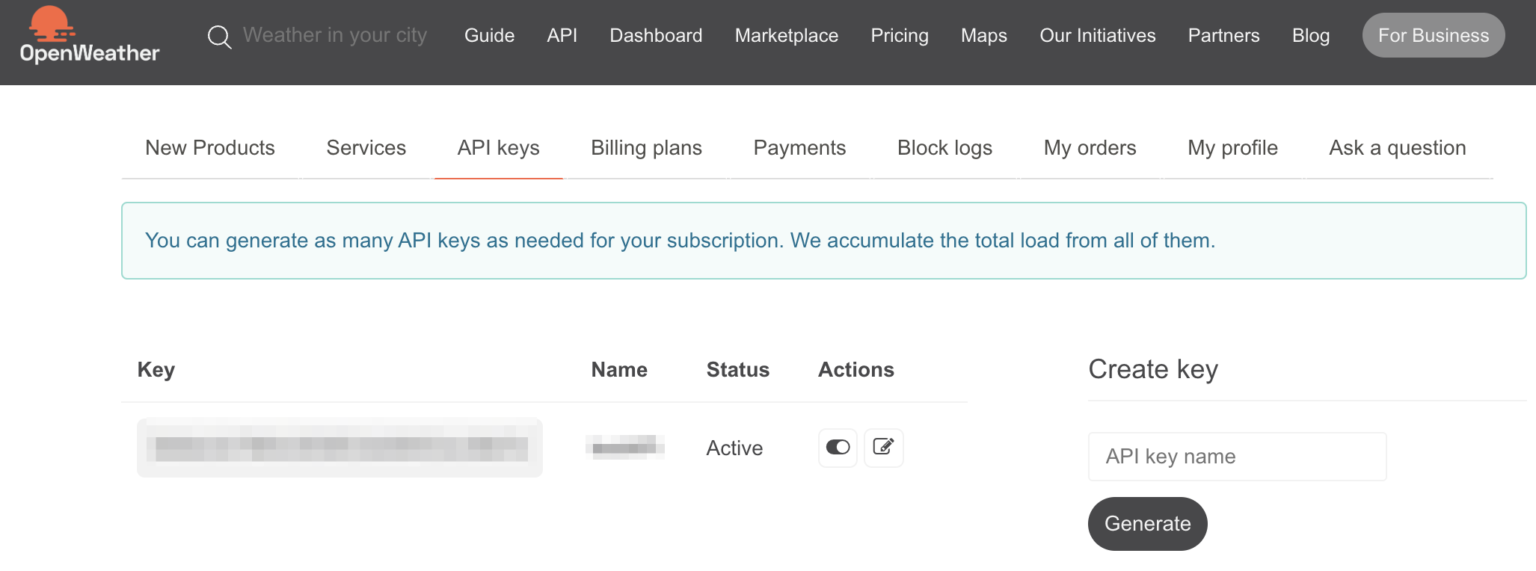Screen dimensions: 1536x571
Task: Open the Services tab
Action: (366, 148)
